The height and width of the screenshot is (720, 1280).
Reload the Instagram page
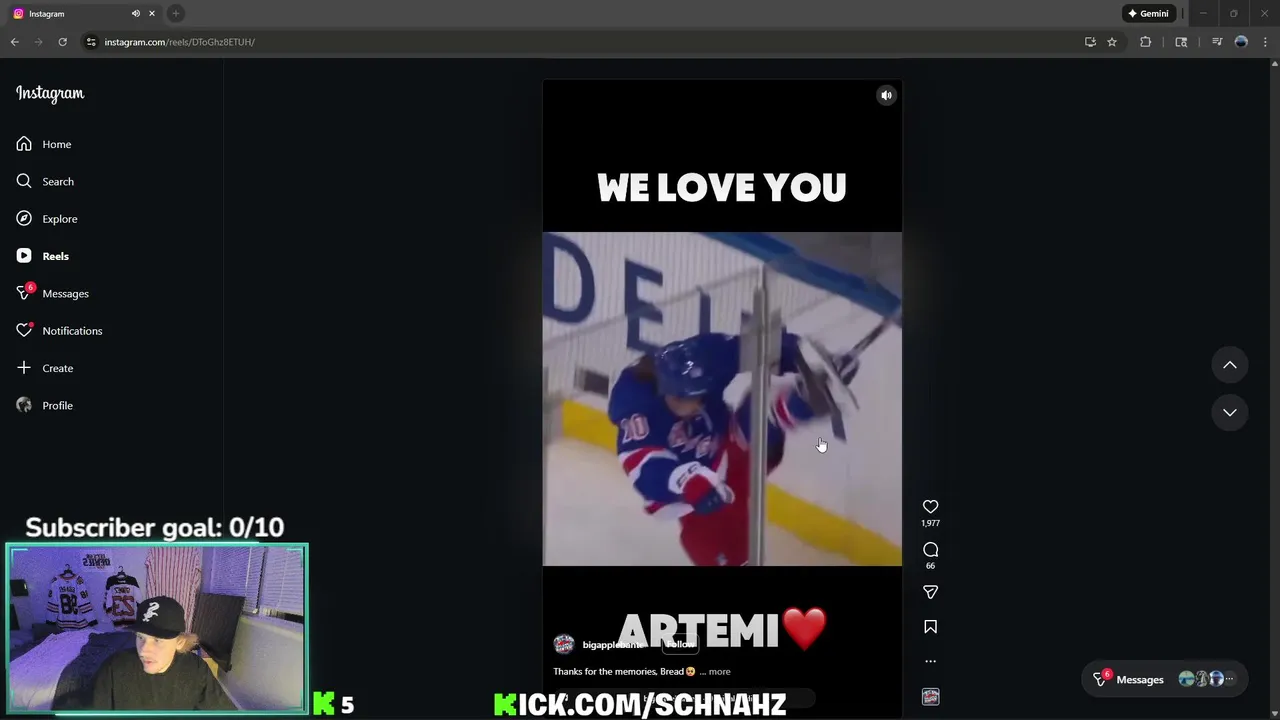(x=62, y=42)
